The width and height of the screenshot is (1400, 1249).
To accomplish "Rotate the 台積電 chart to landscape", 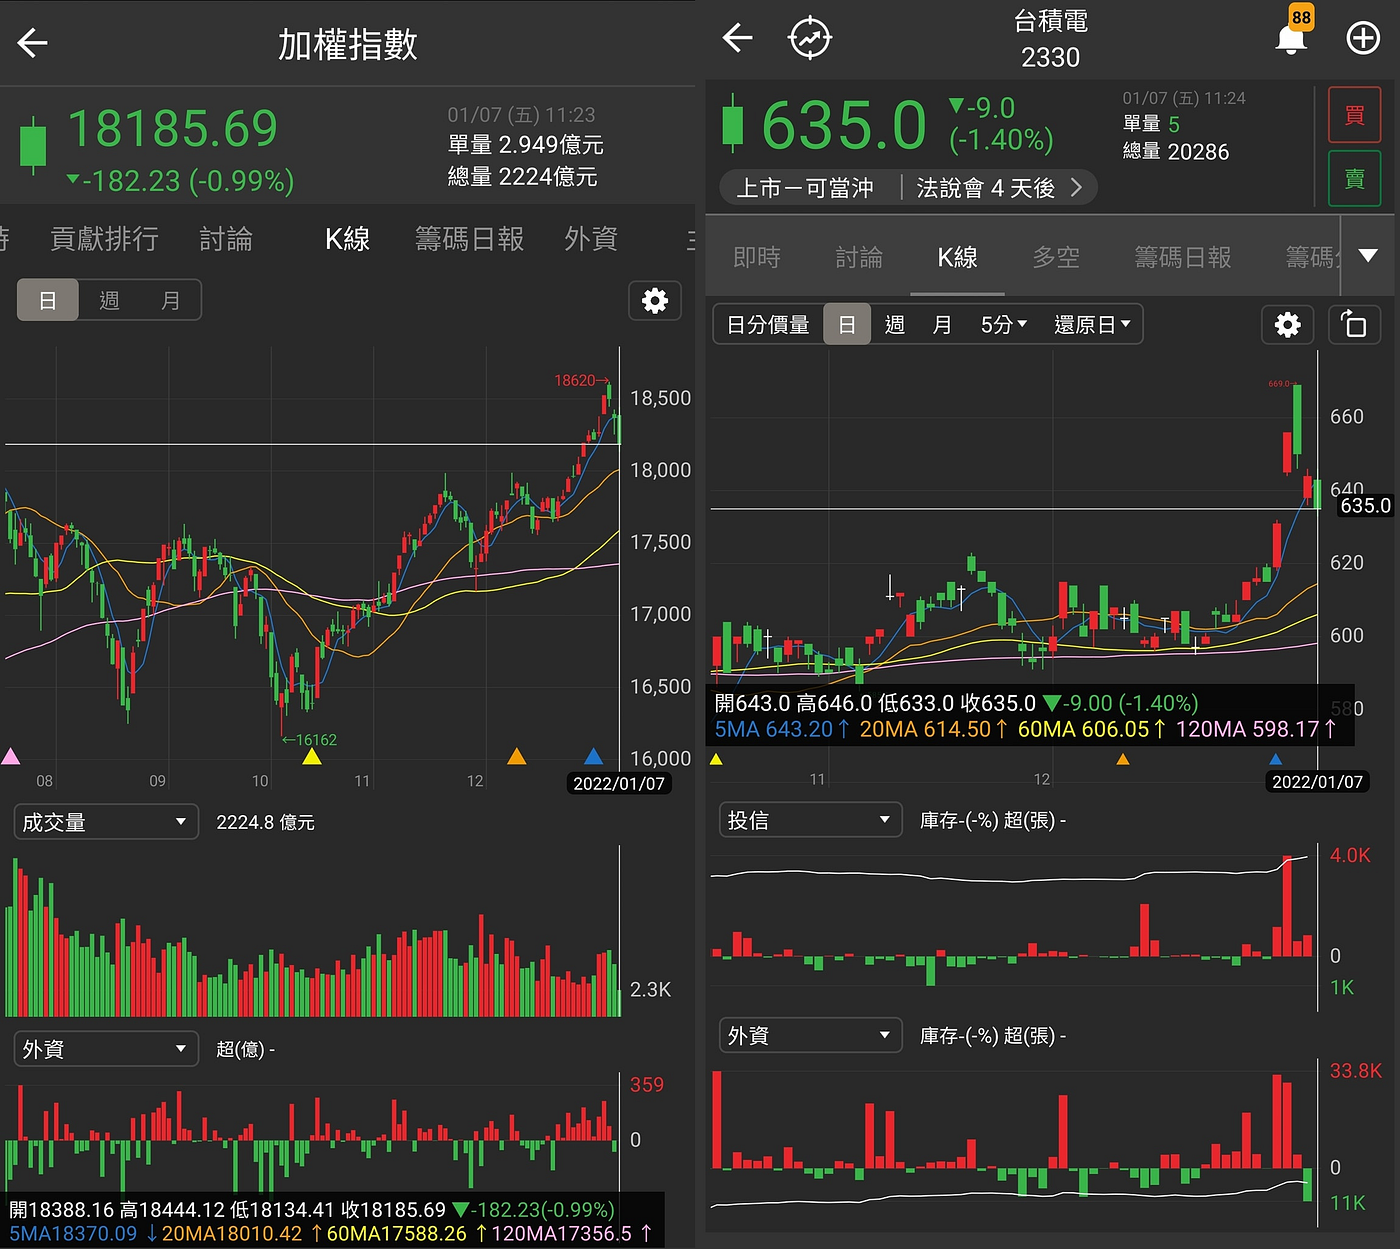I will 1354,324.
